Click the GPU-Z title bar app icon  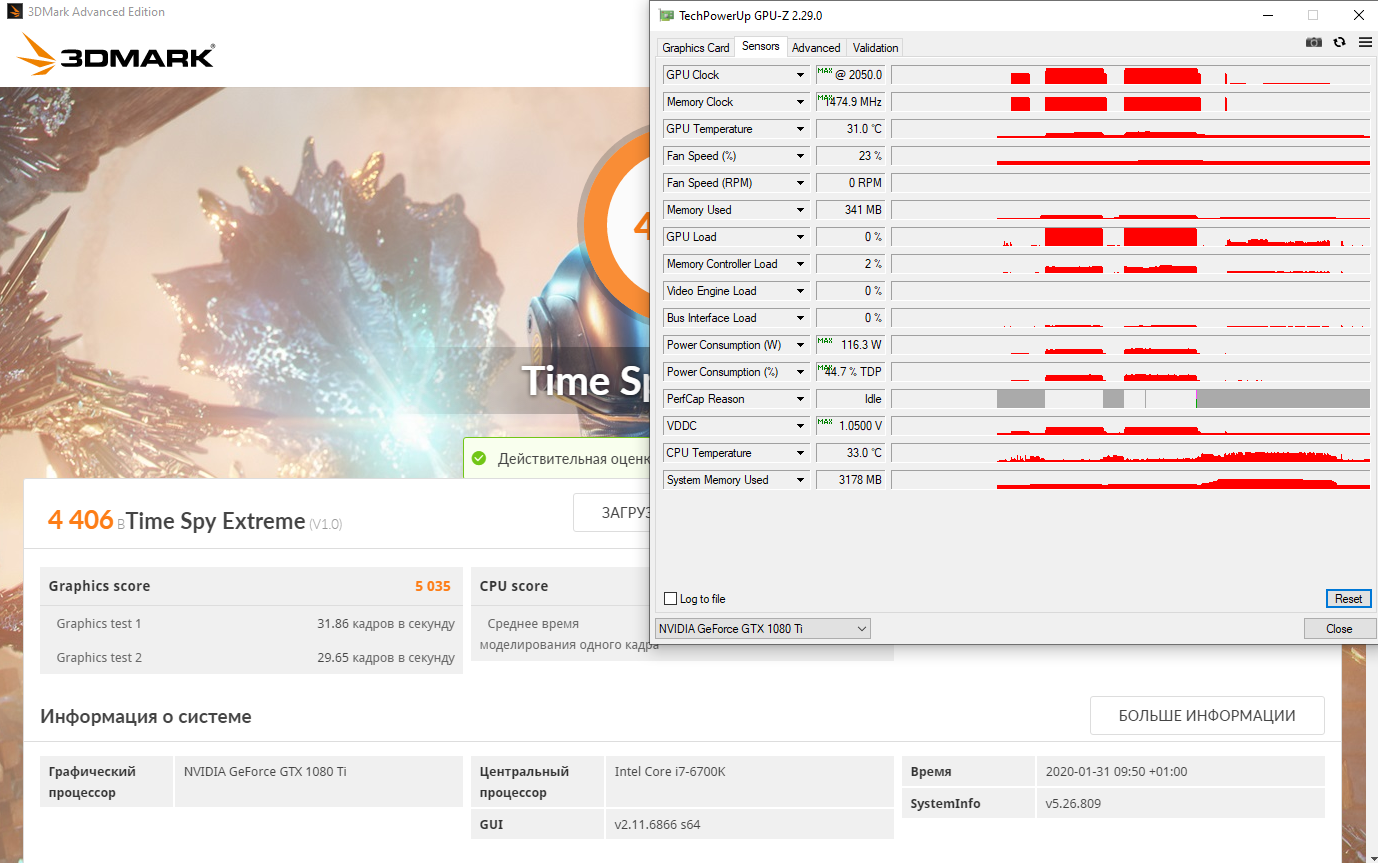[x=667, y=15]
